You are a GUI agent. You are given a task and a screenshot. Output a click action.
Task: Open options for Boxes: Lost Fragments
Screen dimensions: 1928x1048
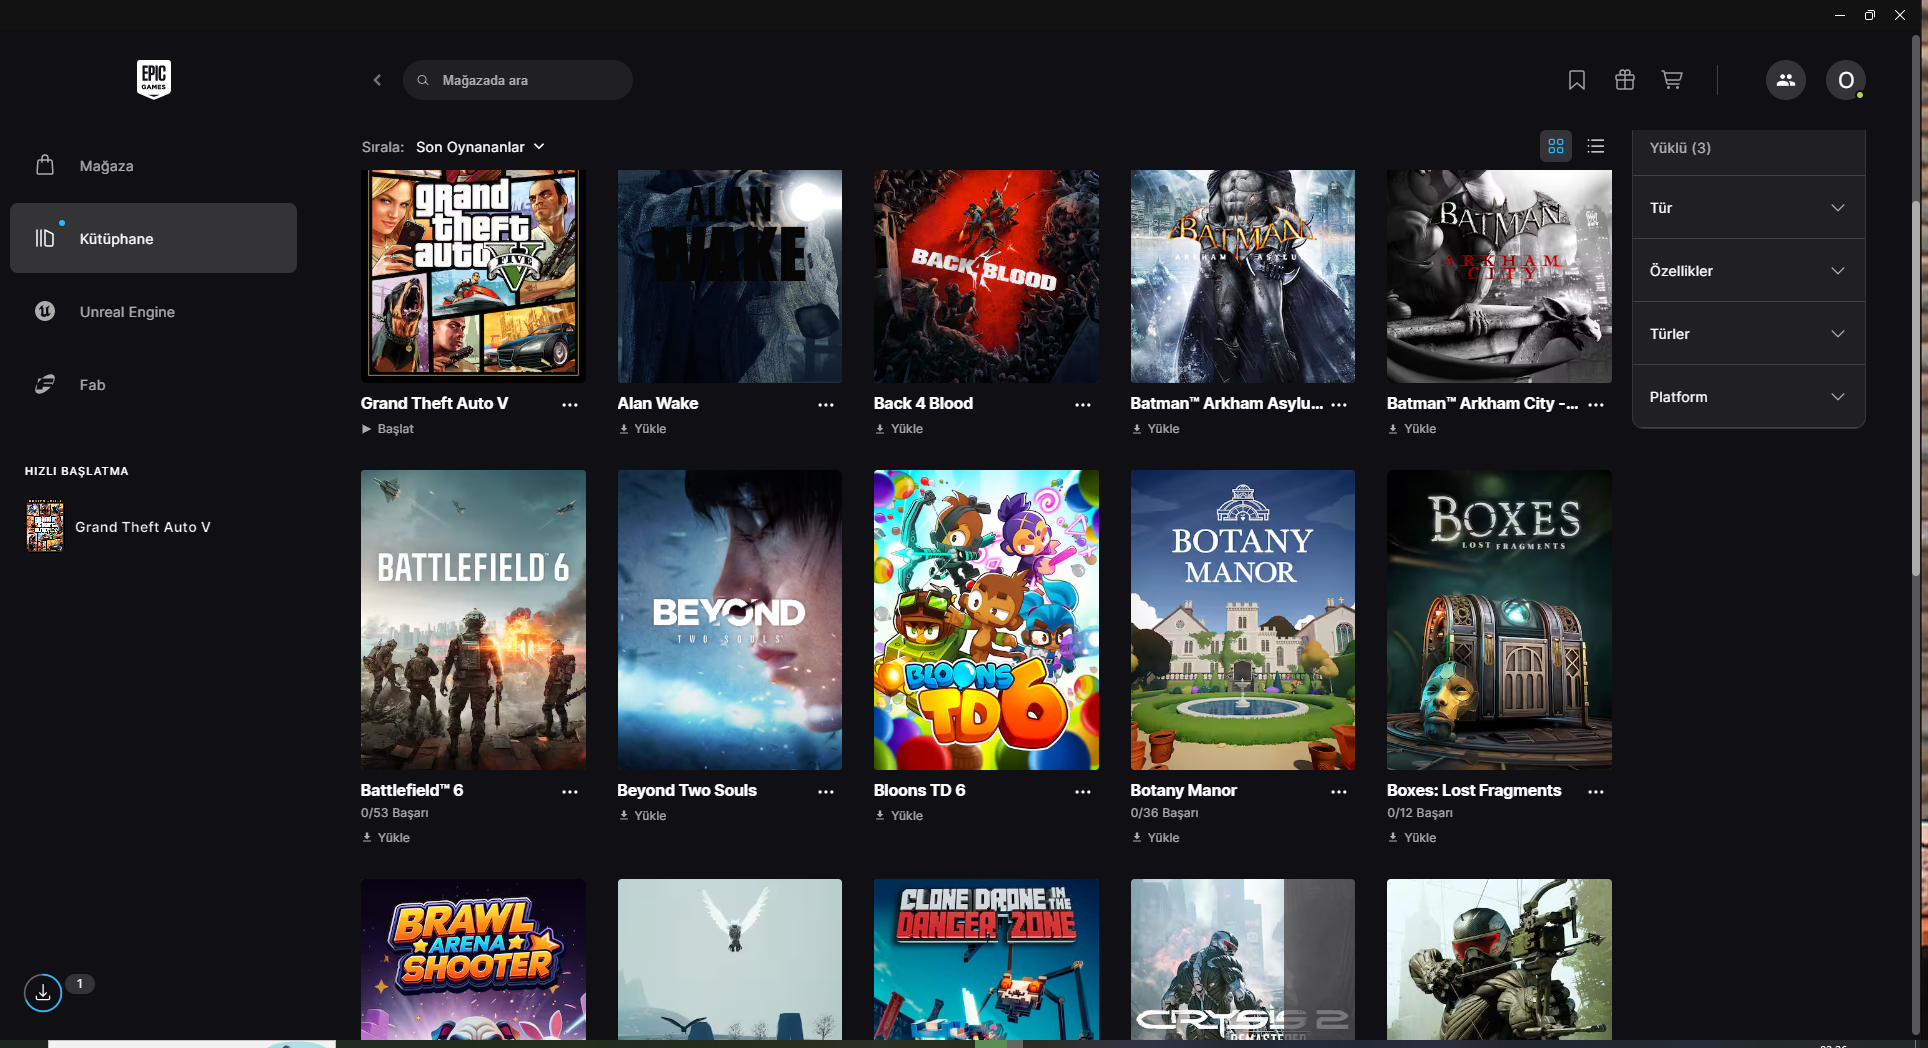[x=1596, y=791]
